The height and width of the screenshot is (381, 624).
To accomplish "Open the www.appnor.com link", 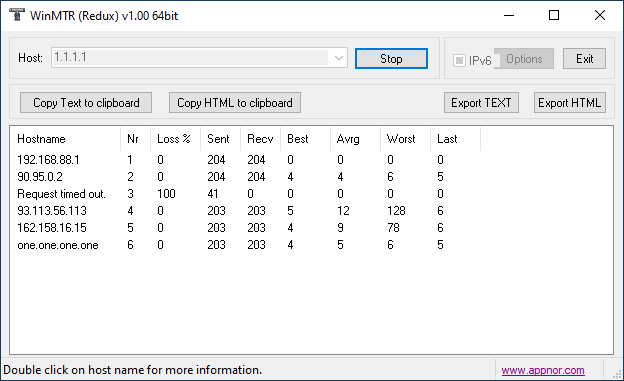I will point(543,370).
